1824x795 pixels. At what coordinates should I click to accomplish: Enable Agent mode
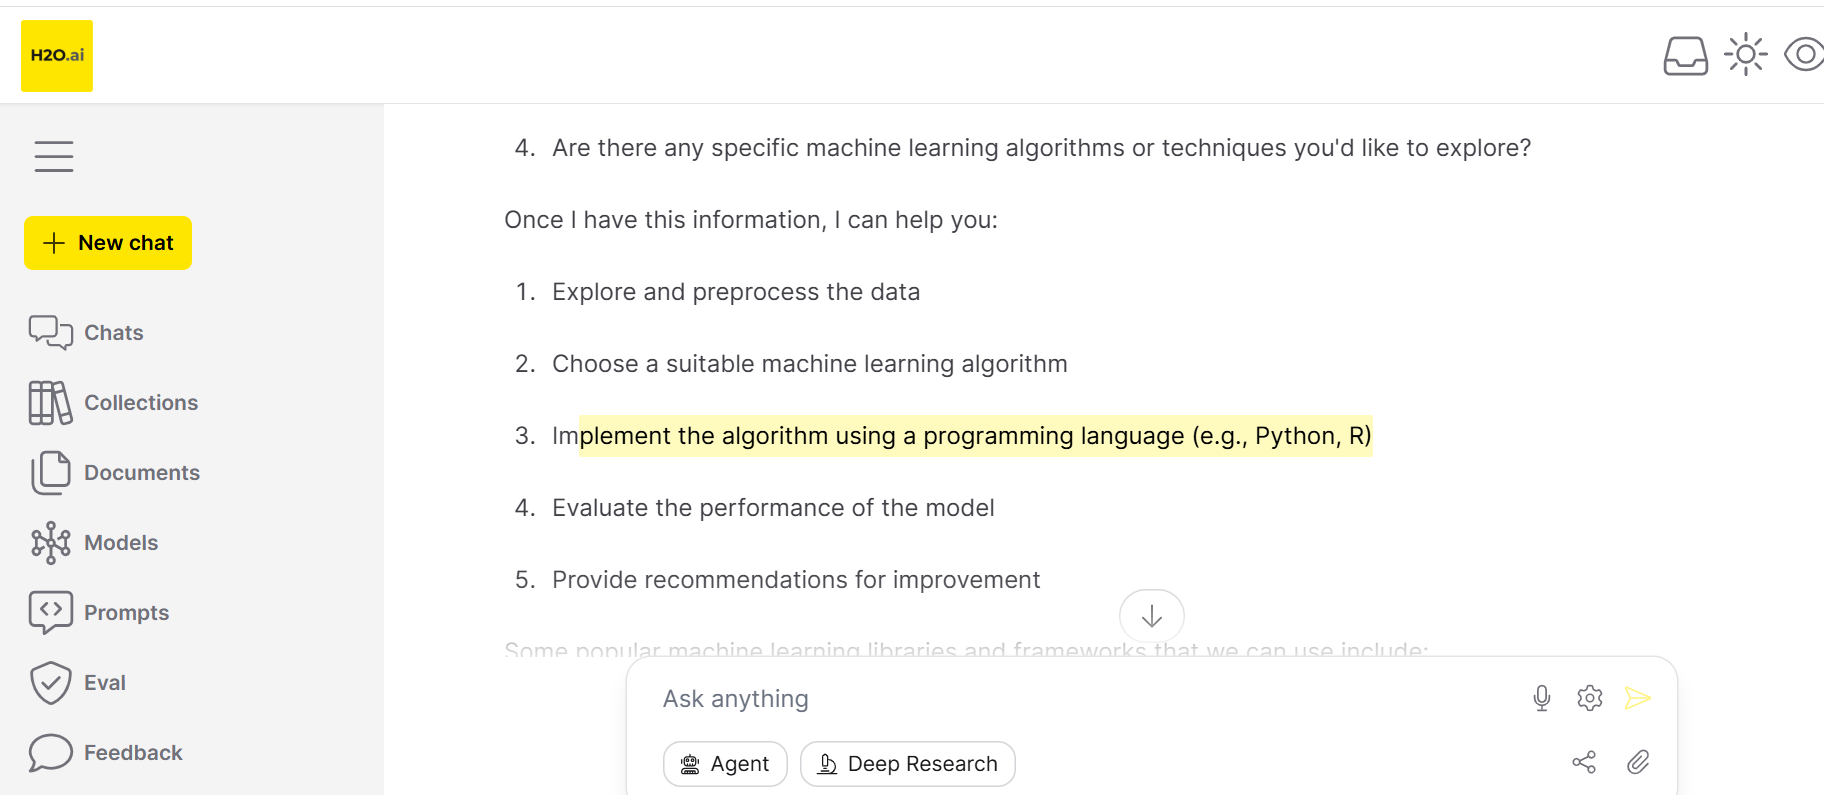coord(725,764)
